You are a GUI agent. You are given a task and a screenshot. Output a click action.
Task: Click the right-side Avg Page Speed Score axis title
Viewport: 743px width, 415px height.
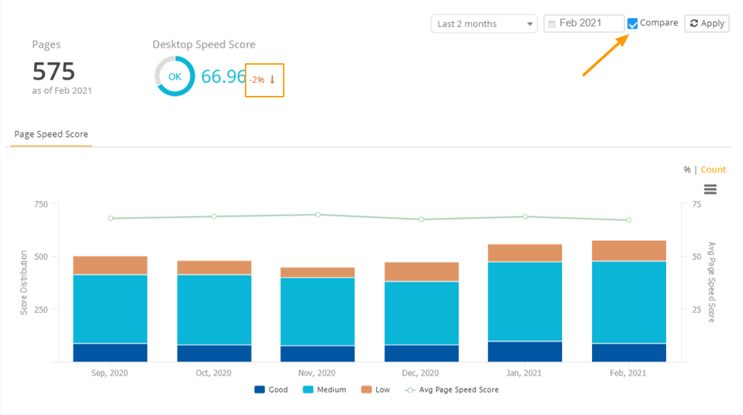pos(711,282)
